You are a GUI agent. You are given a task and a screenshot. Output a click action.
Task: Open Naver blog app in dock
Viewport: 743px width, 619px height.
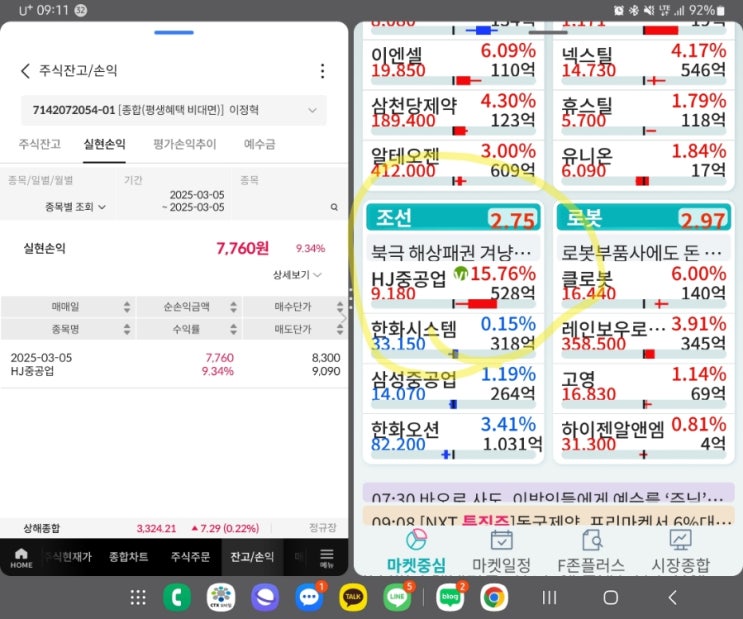450,597
